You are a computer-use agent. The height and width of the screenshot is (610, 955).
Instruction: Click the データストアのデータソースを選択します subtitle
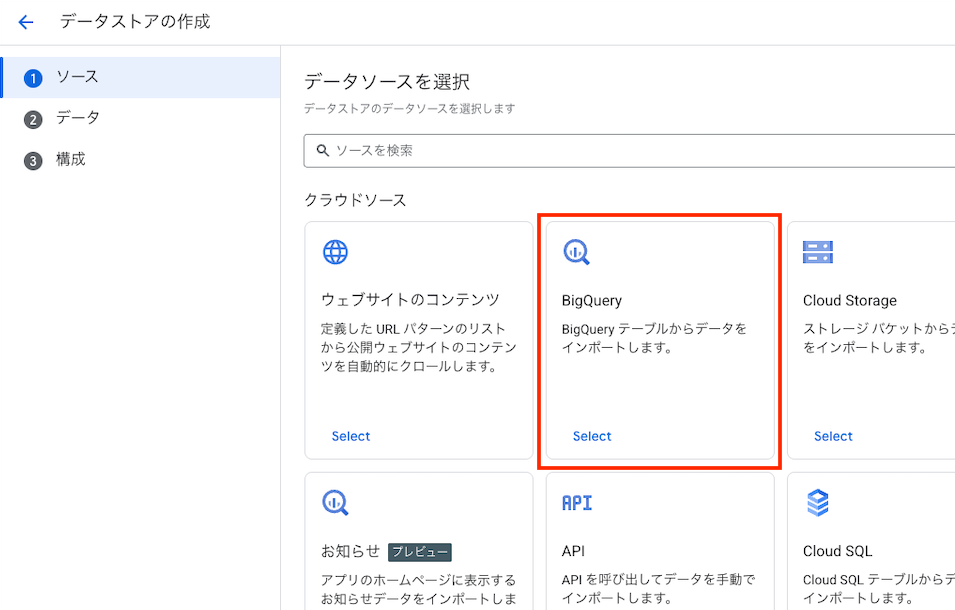(409, 109)
